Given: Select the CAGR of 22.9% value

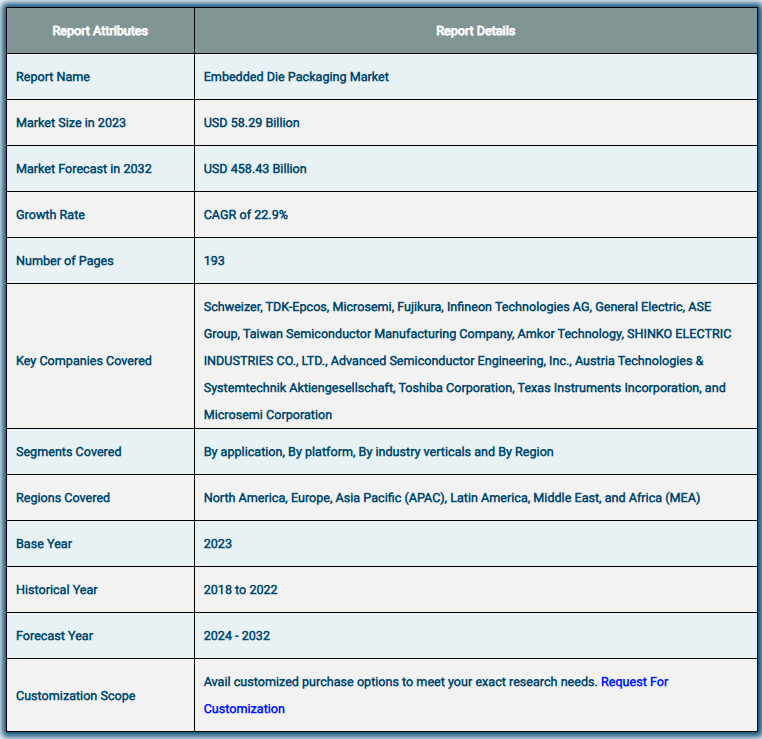Looking at the screenshot, I should click(x=246, y=215).
